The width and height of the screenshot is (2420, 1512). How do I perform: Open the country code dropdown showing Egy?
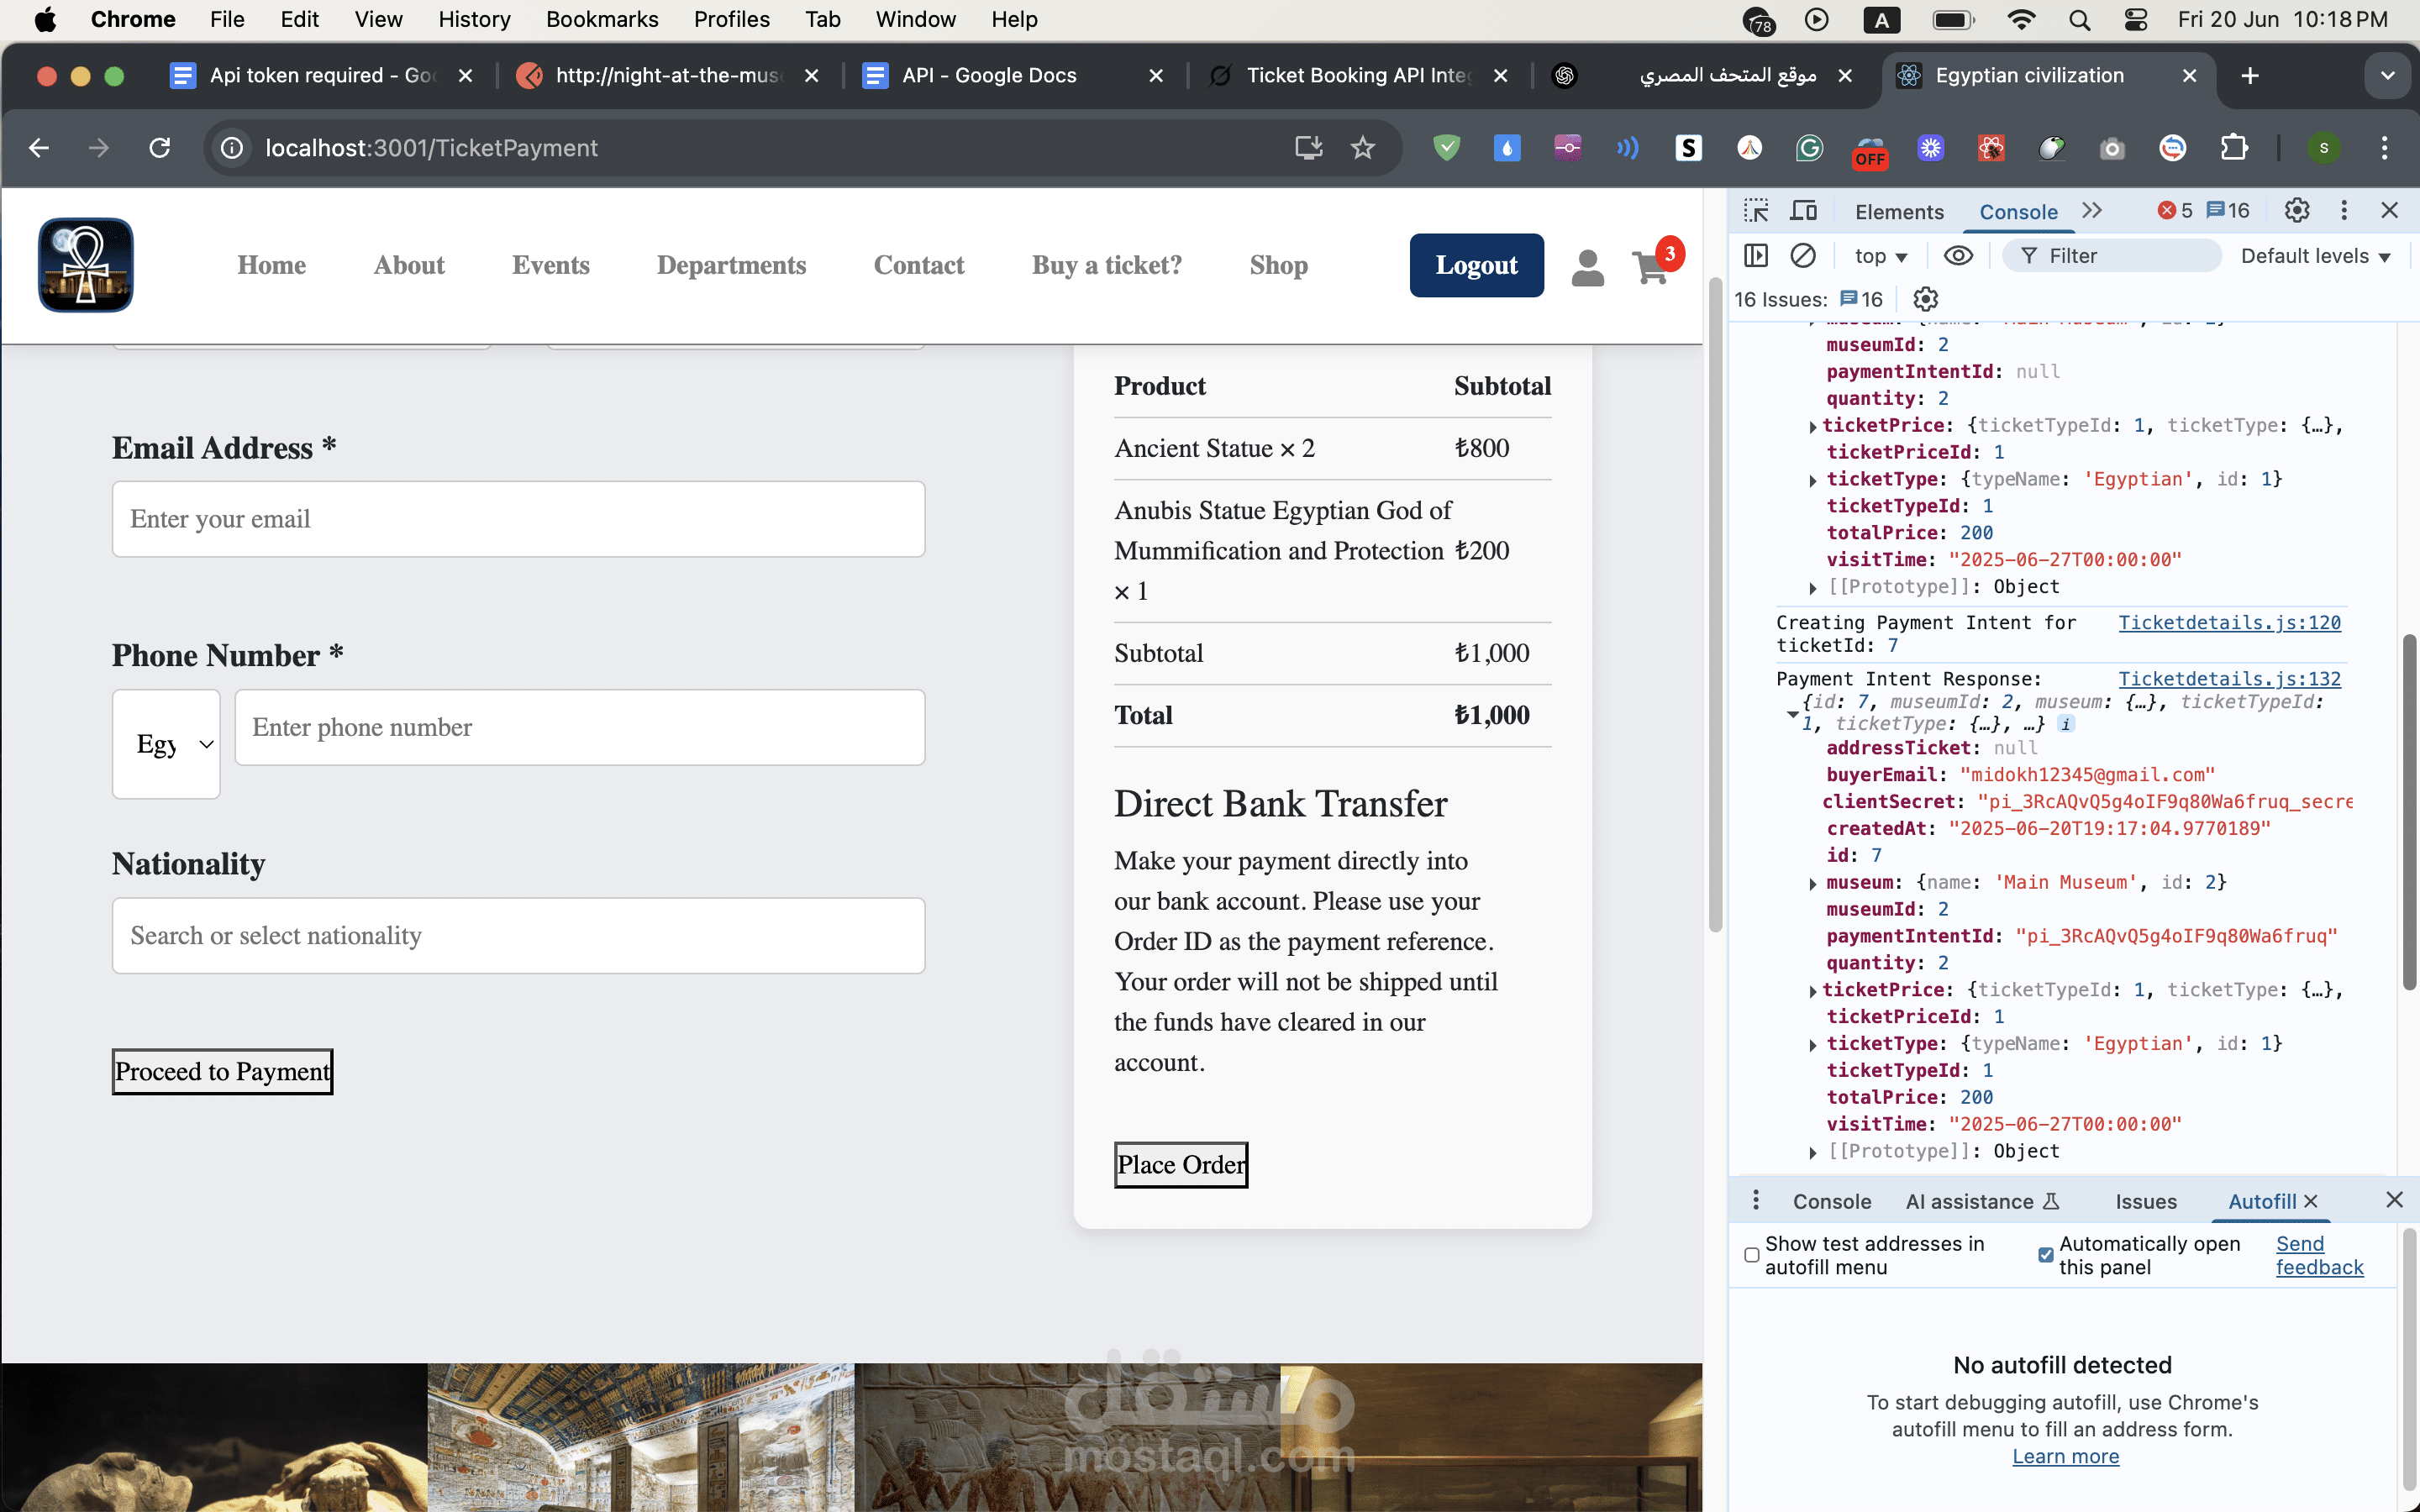click(166, 743)
